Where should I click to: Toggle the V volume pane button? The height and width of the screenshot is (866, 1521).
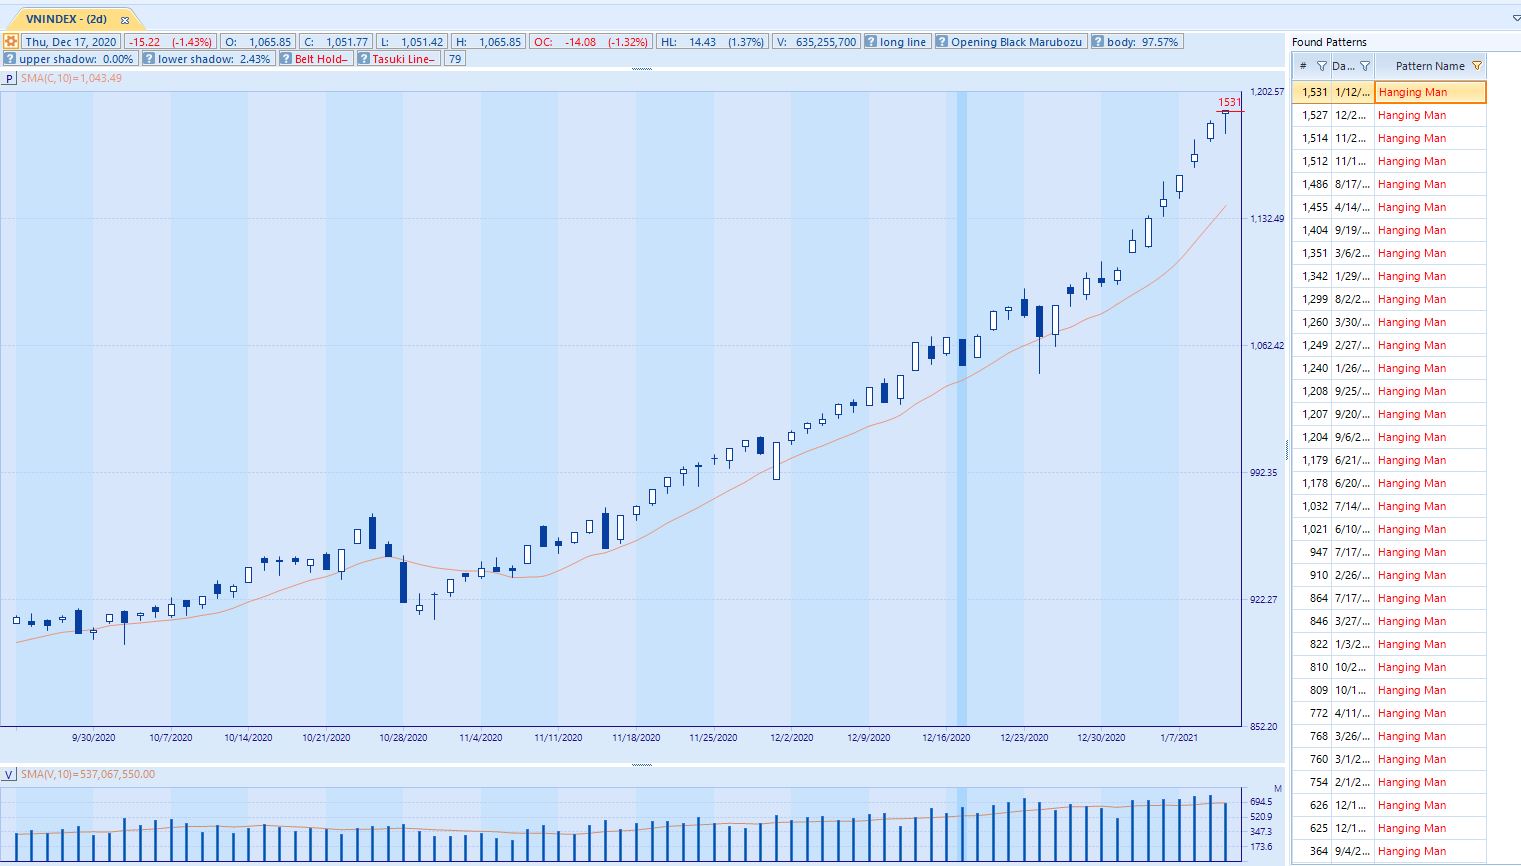pos(9,774)
